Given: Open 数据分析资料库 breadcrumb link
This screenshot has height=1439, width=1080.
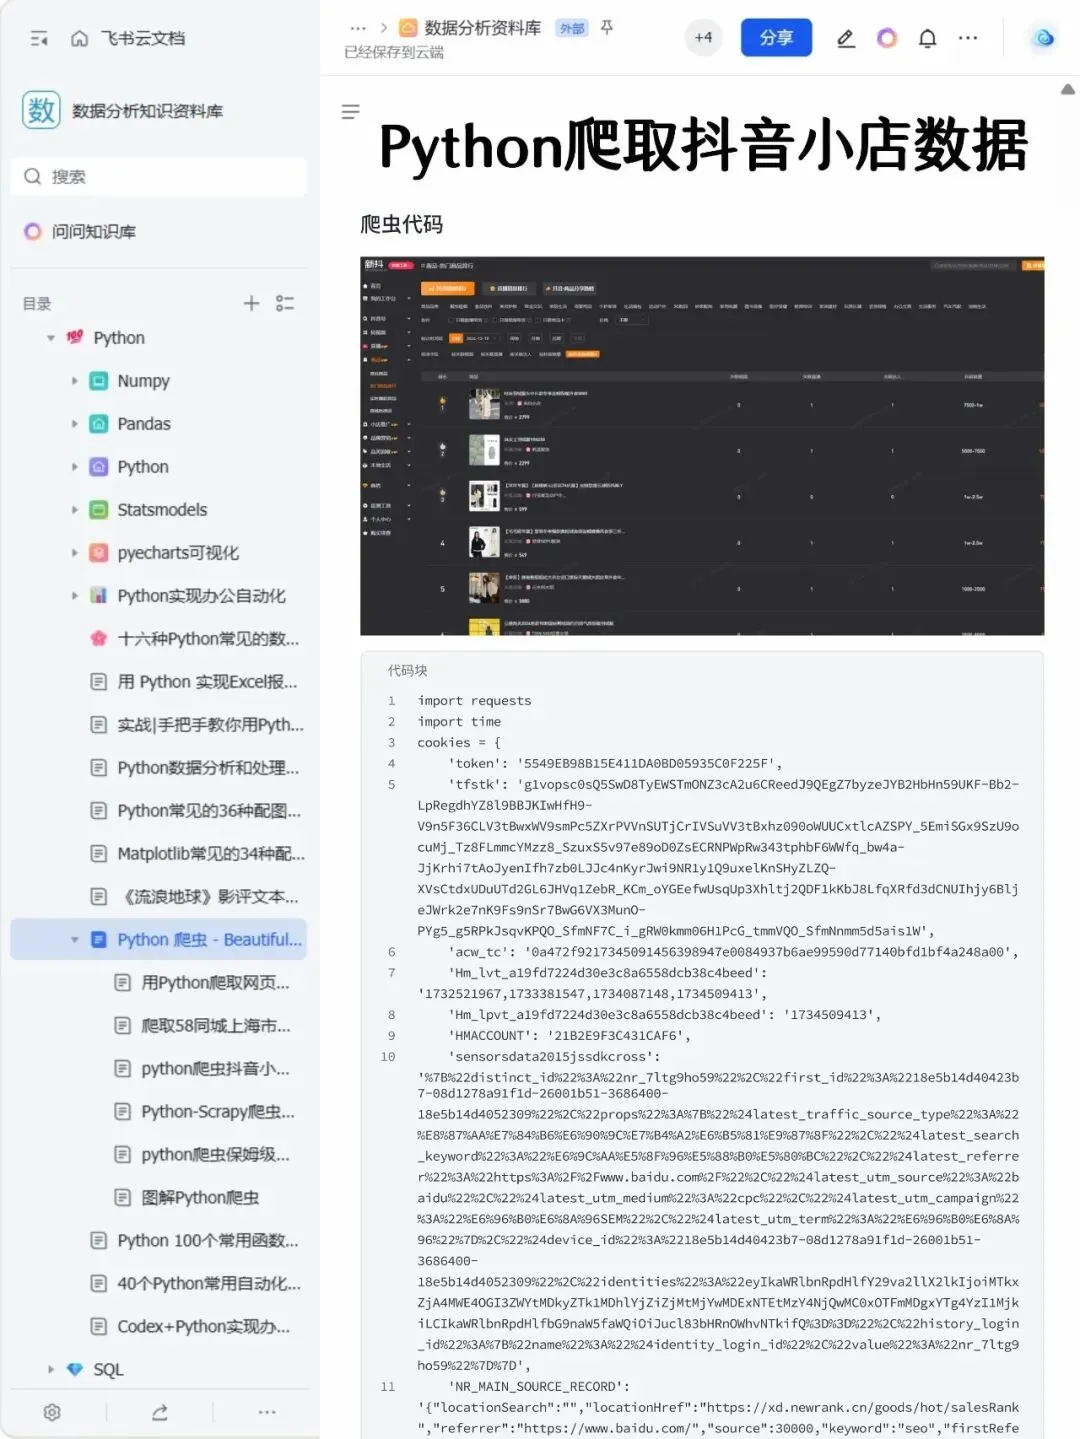Looking at the screenshot, I should [x=482, y=28].
